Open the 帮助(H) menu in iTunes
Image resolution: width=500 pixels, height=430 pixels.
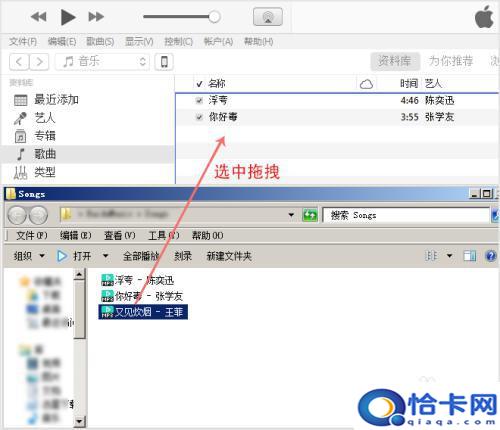tap(258, 42)
